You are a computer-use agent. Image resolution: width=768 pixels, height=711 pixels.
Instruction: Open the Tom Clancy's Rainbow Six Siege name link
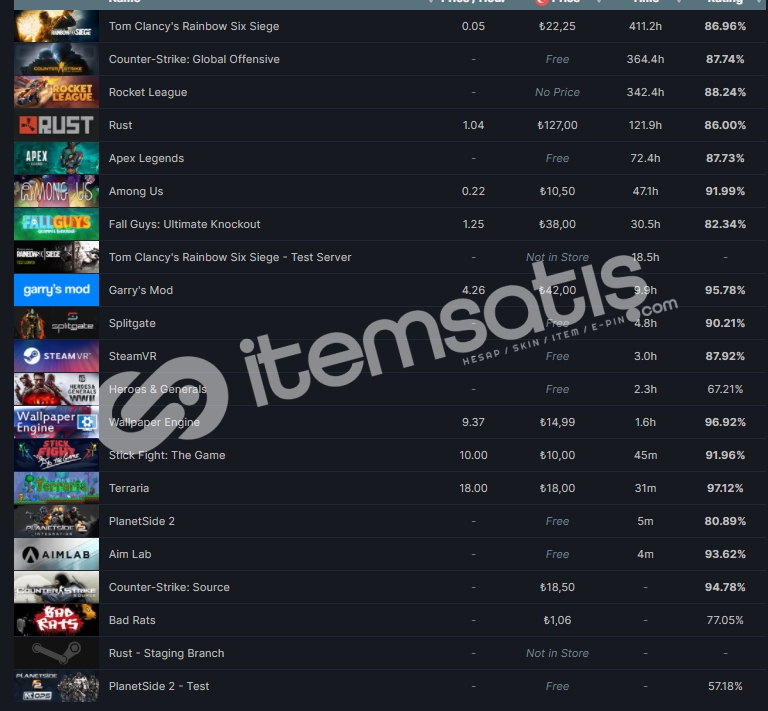point(194,26)
